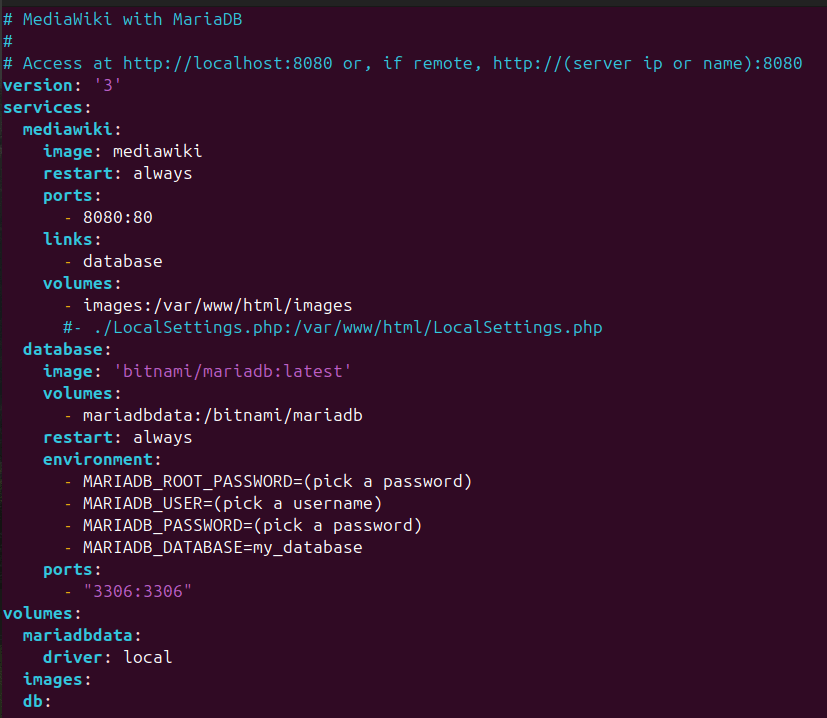Click the "3306:3306" port string
This screenshot has height=718, width=827.
click(x=137, y=591)
